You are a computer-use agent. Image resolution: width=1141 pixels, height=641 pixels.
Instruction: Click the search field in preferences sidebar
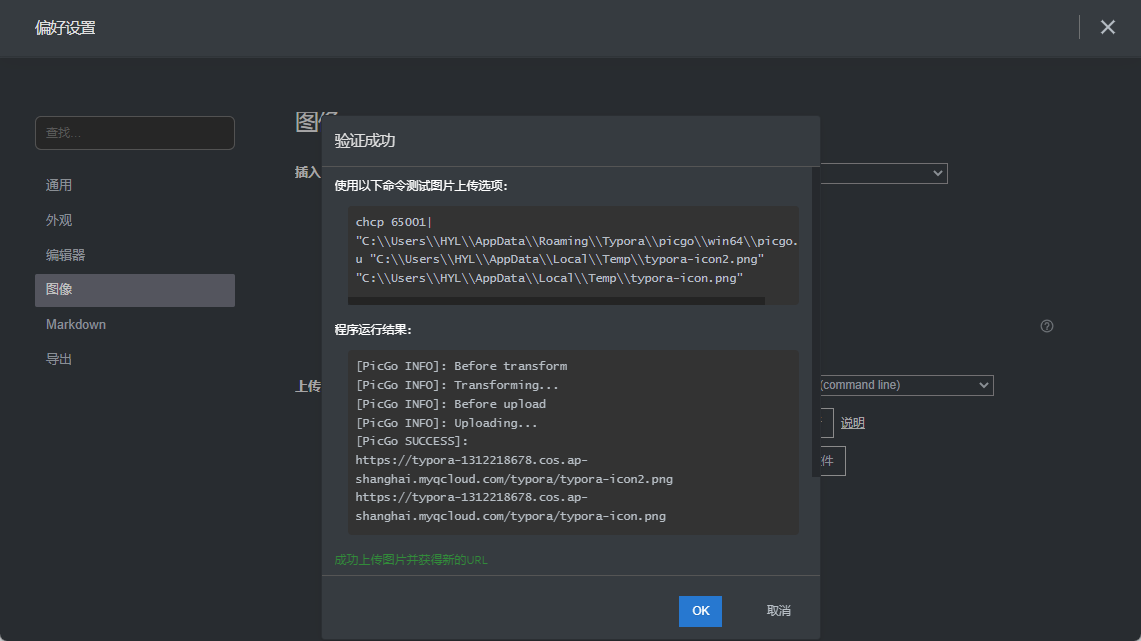(x=135, y=133)
